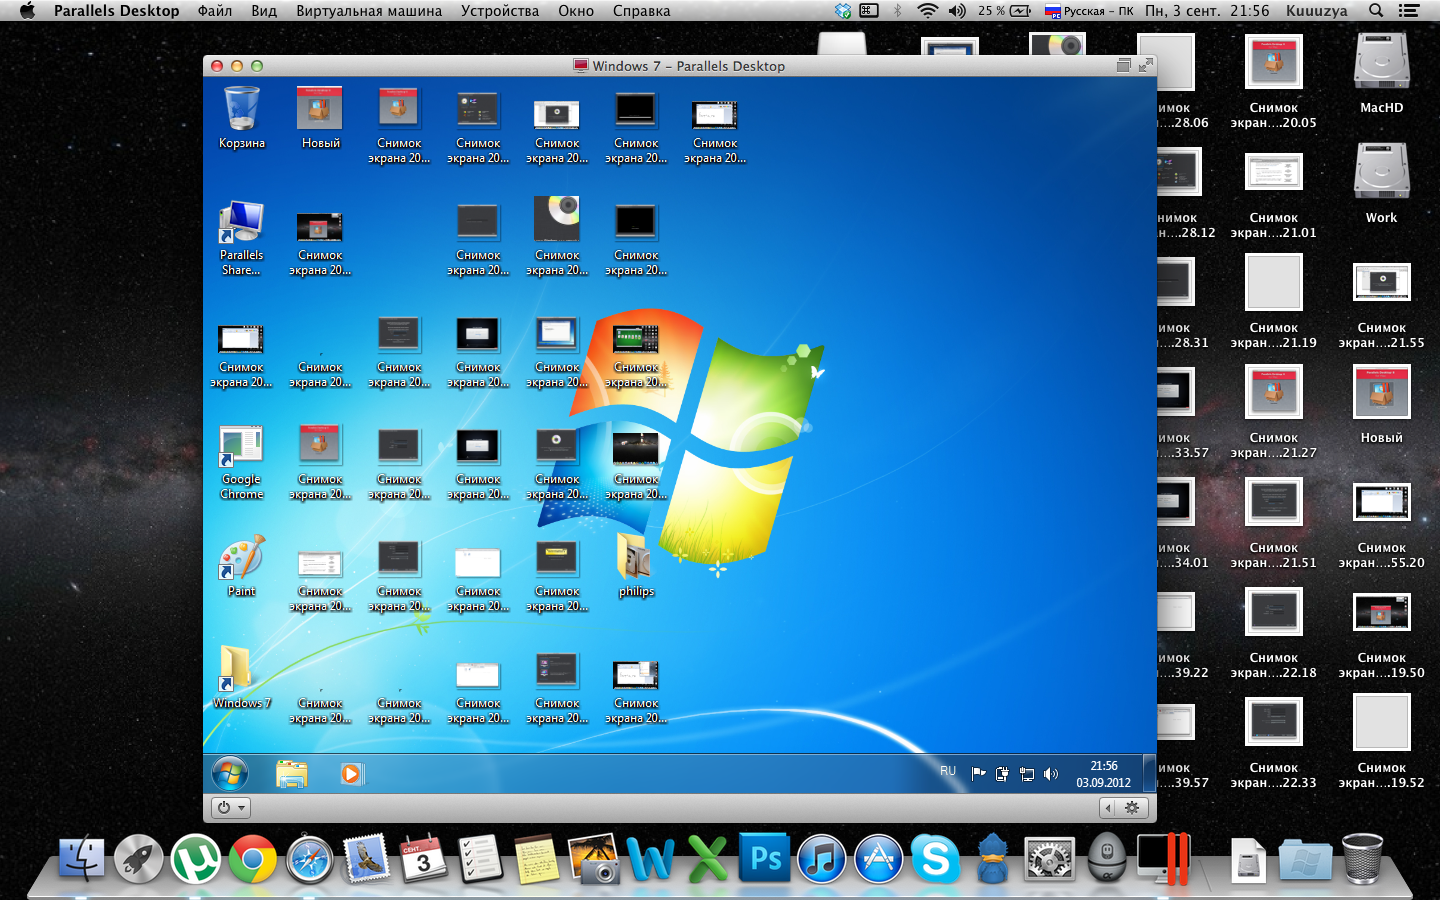
Task: Open the Paint shortcut on Windows desktop
Action: [242, 560]
